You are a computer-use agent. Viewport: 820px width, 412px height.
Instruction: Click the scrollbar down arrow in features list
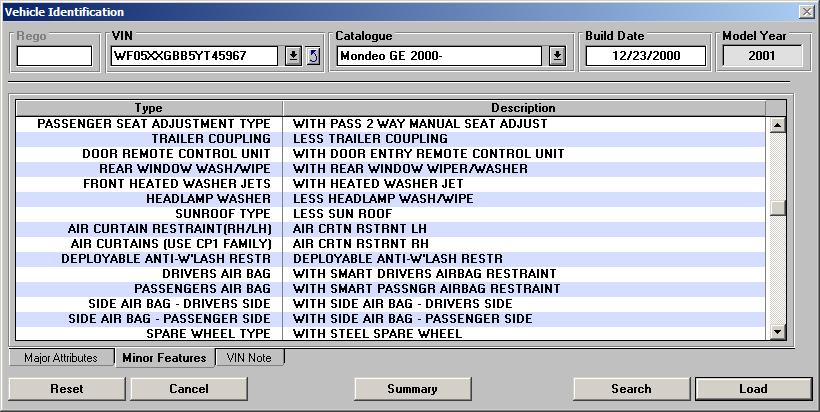click(777, 332)
